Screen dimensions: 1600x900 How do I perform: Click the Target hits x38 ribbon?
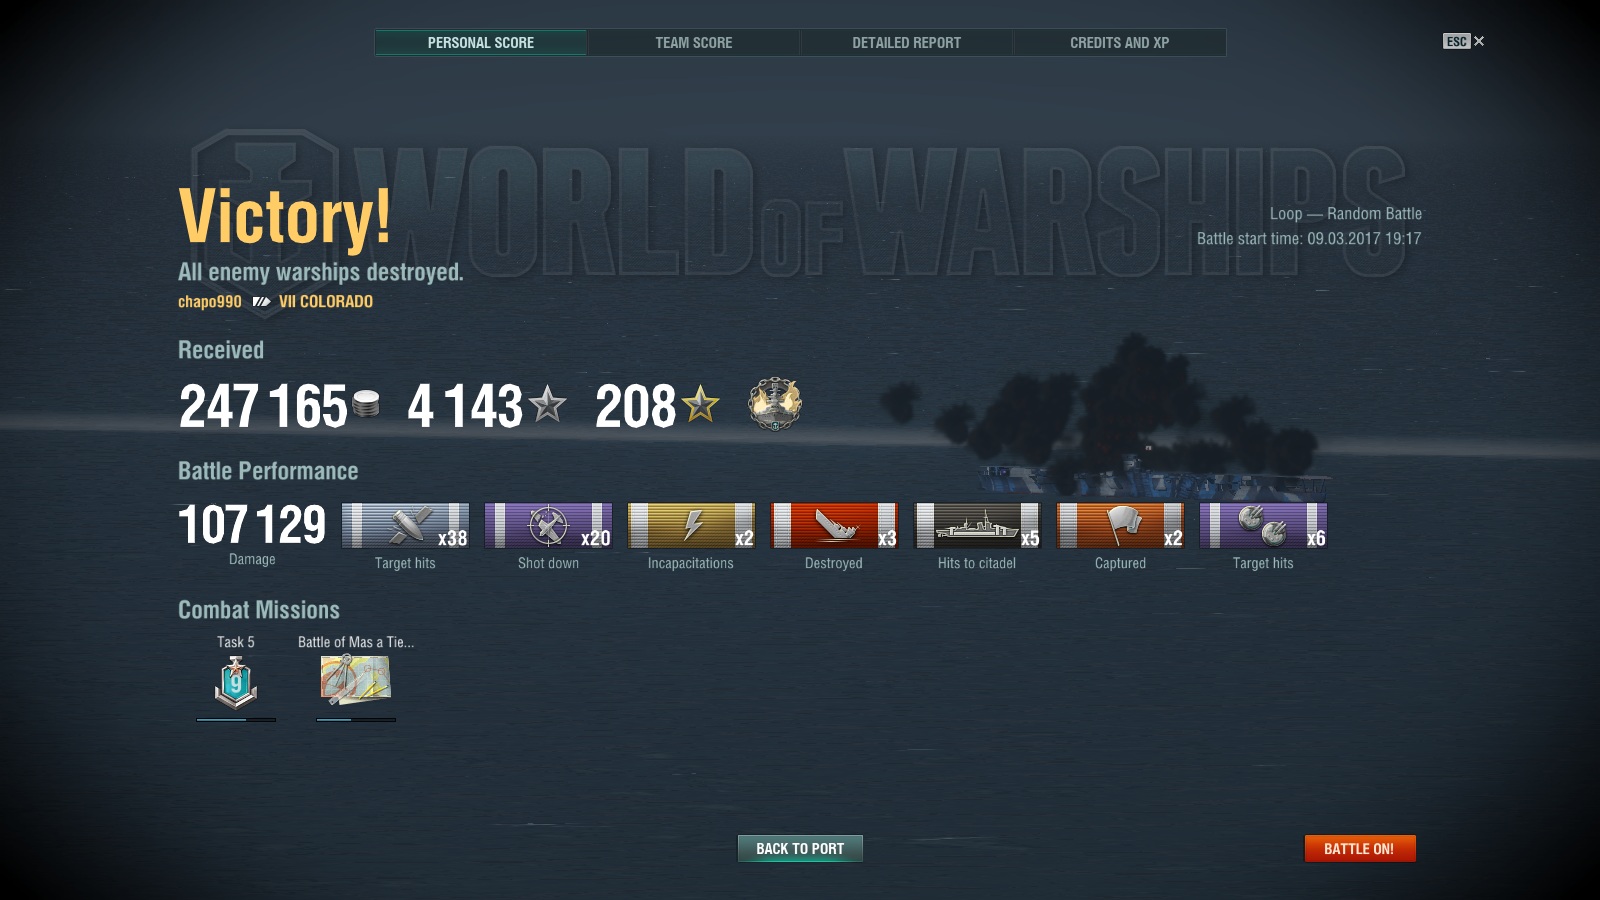pos(405,525)
